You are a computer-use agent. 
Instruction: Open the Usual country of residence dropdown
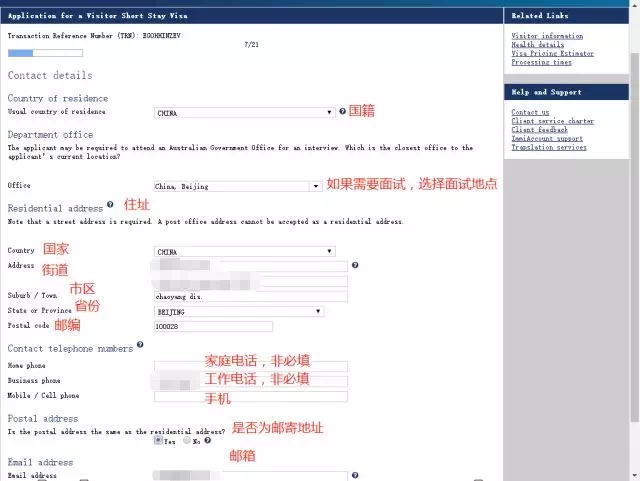click(x=244, y=113)
